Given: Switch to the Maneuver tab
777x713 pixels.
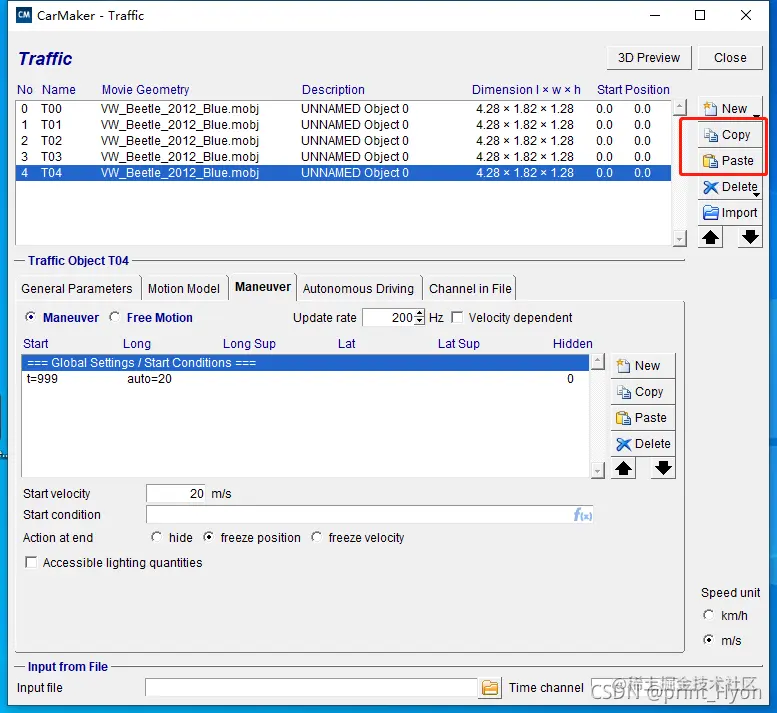Looking at the screenshot, I should pos(263,287).
